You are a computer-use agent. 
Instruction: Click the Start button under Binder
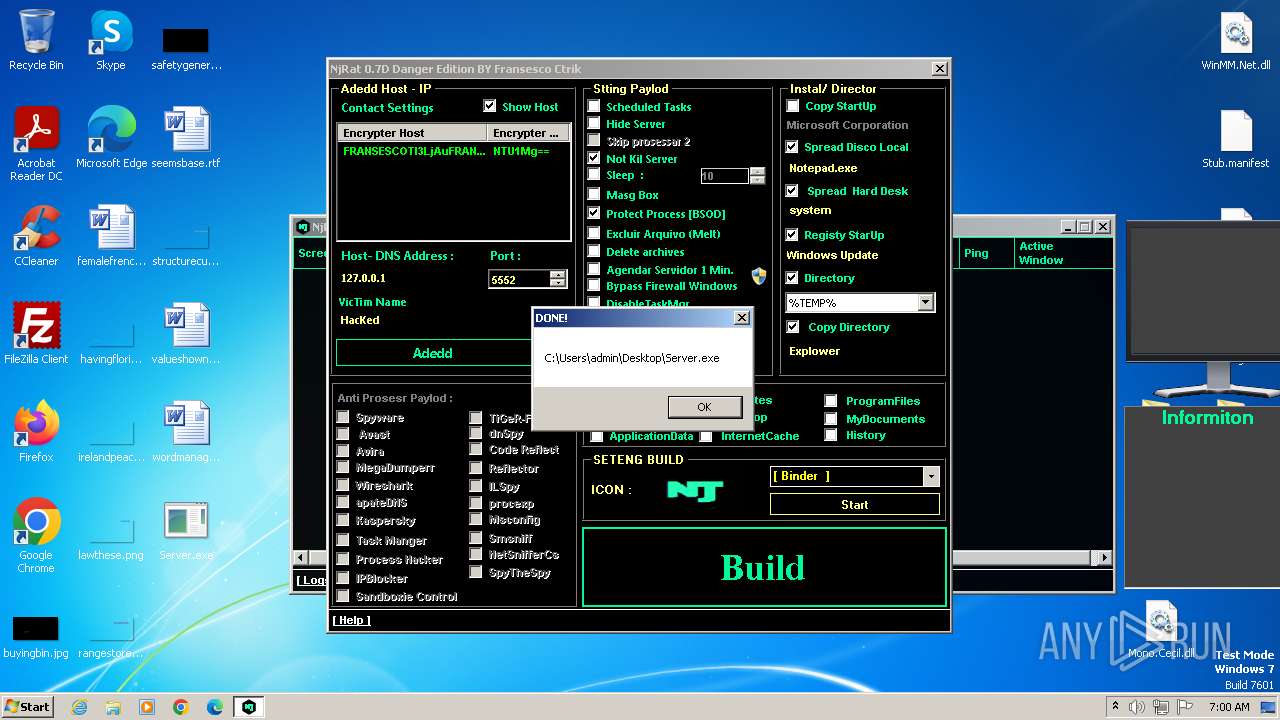[x=854, y=505]
